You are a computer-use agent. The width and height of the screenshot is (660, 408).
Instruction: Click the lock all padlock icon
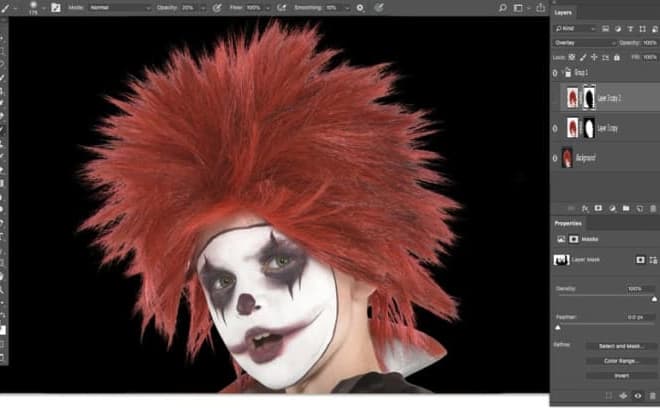click(614, 57)
